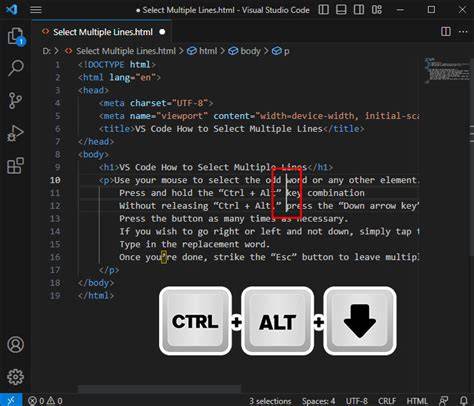Expand the html breadcrumb item
The height and width of the screenshot is (406, 474).
click(x=202, y=51)
